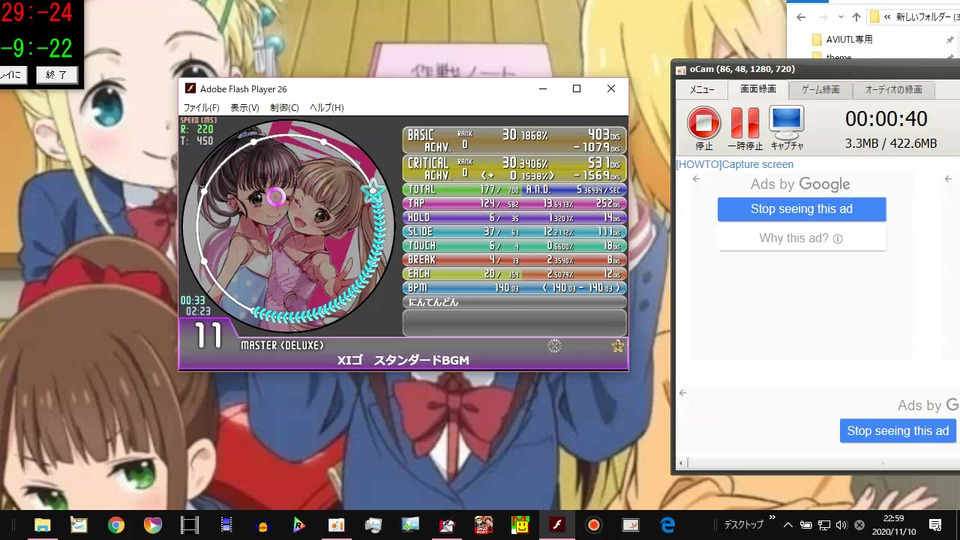Click the HOLD stats row
Image resolution: width=960 pixels, height=540 pixels.
(x=514, y=217)
